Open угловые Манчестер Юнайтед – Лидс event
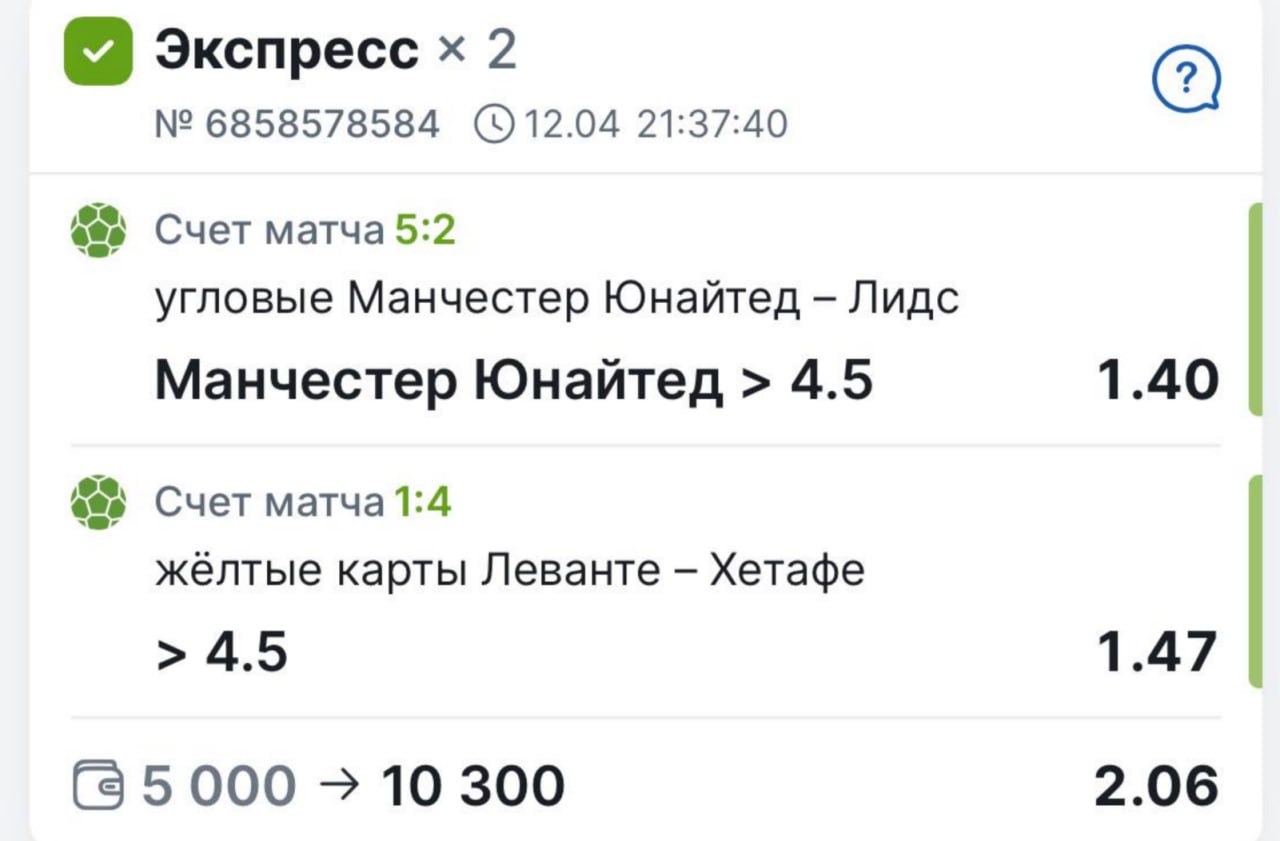 pos(557,298)
